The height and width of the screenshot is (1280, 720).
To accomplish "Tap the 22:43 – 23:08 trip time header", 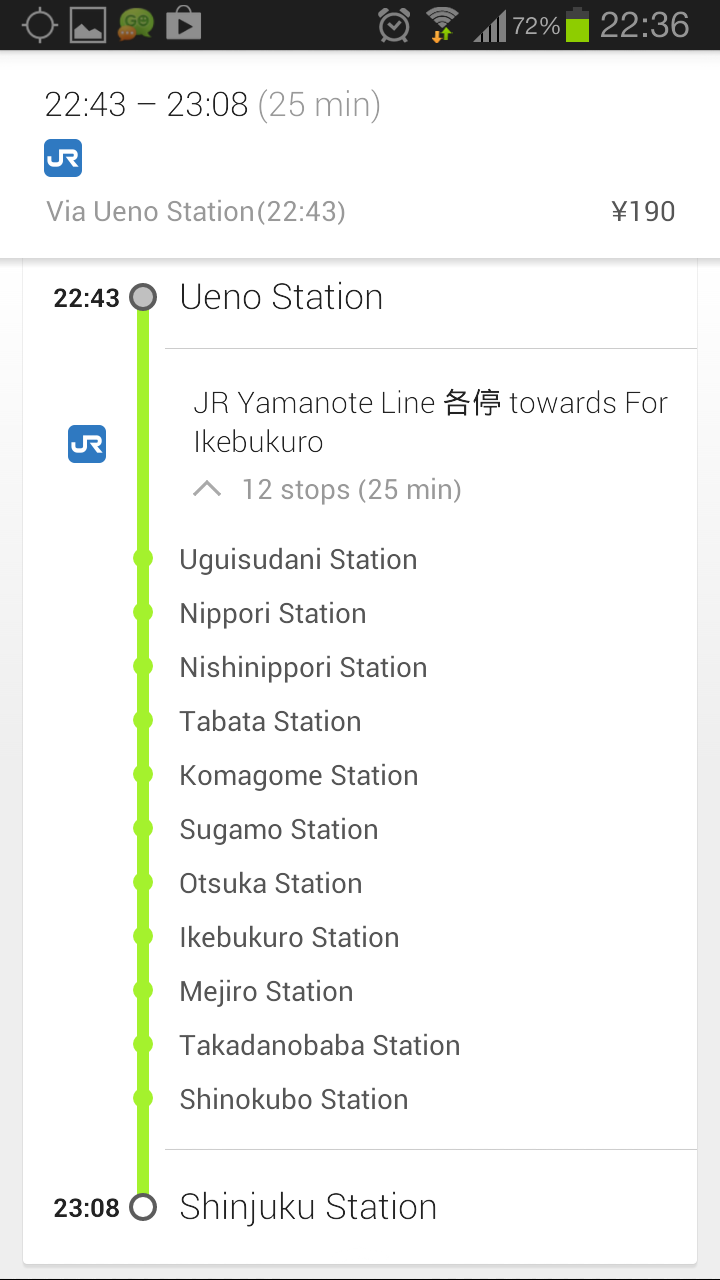I will point(213,104).
